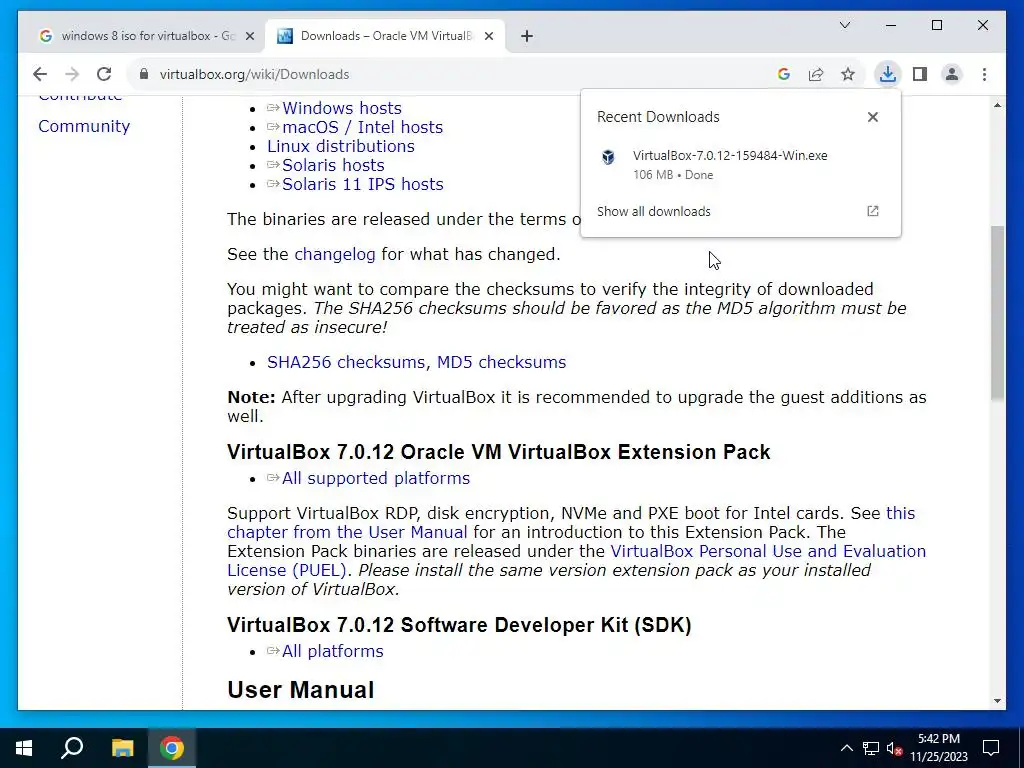The width and height of the screenshot is (1024, 768).
Task: Open the changelog link
Action: pyautogui.click(x=335, y=254)
